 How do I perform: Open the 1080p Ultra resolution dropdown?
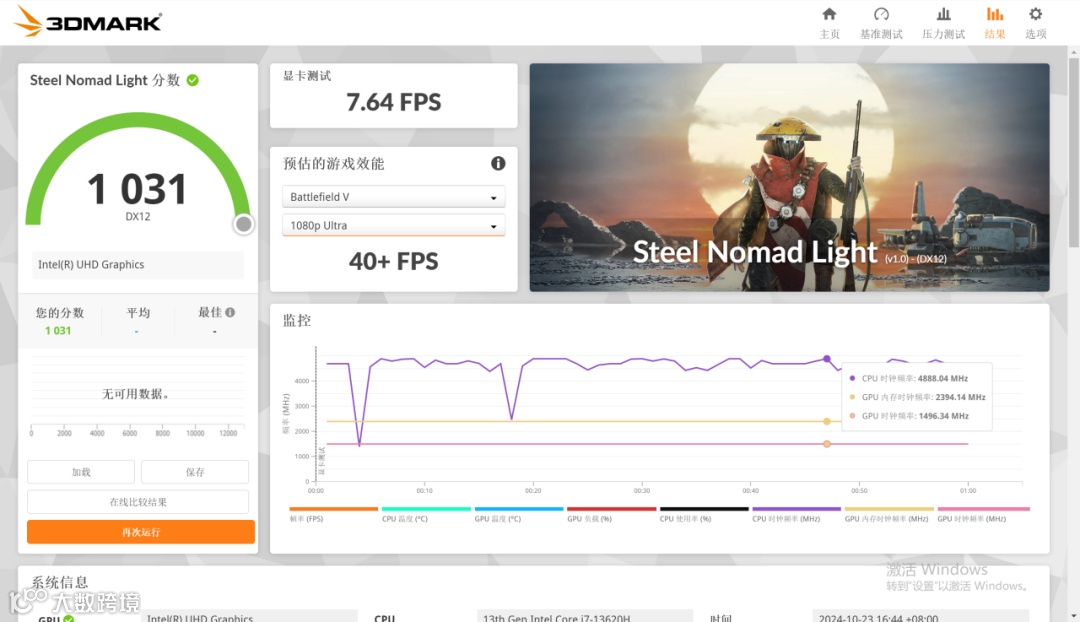point(393,225)
